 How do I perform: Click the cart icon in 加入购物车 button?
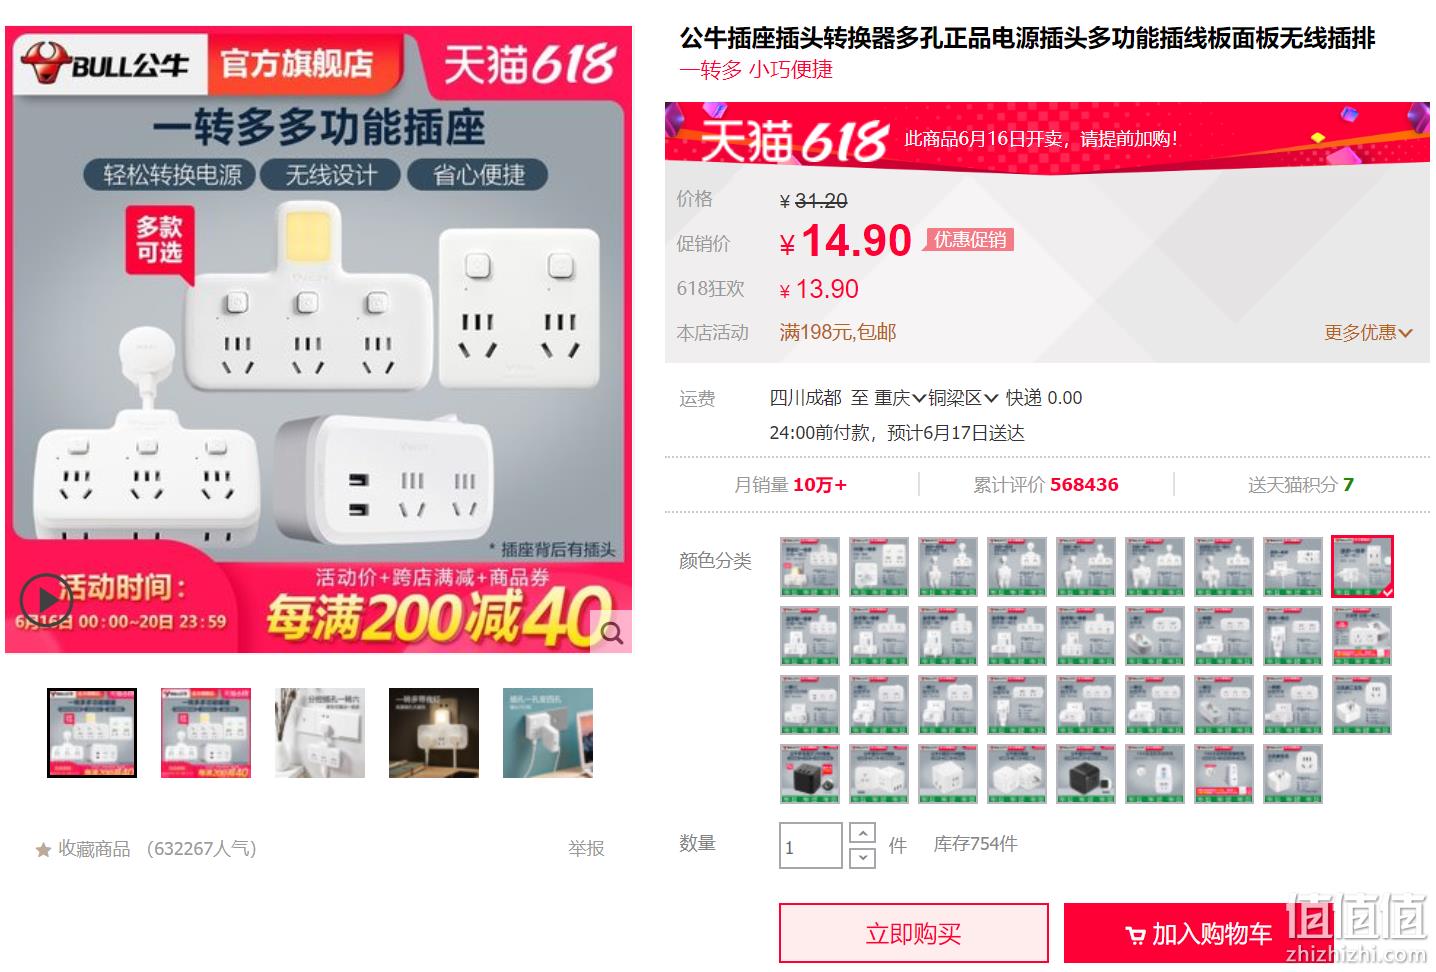point(1135,935)
